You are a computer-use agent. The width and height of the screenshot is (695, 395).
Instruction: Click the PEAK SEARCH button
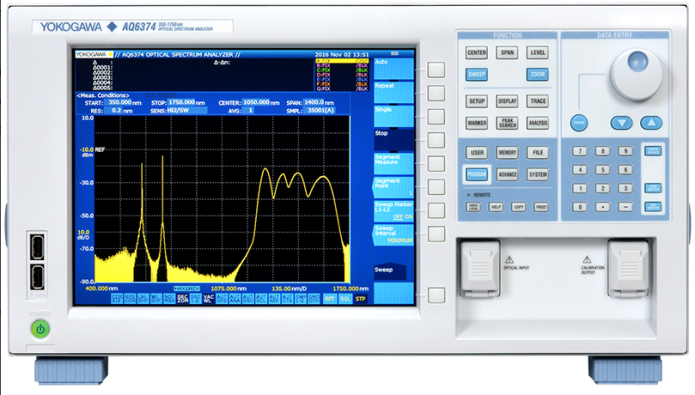point(507,123)
